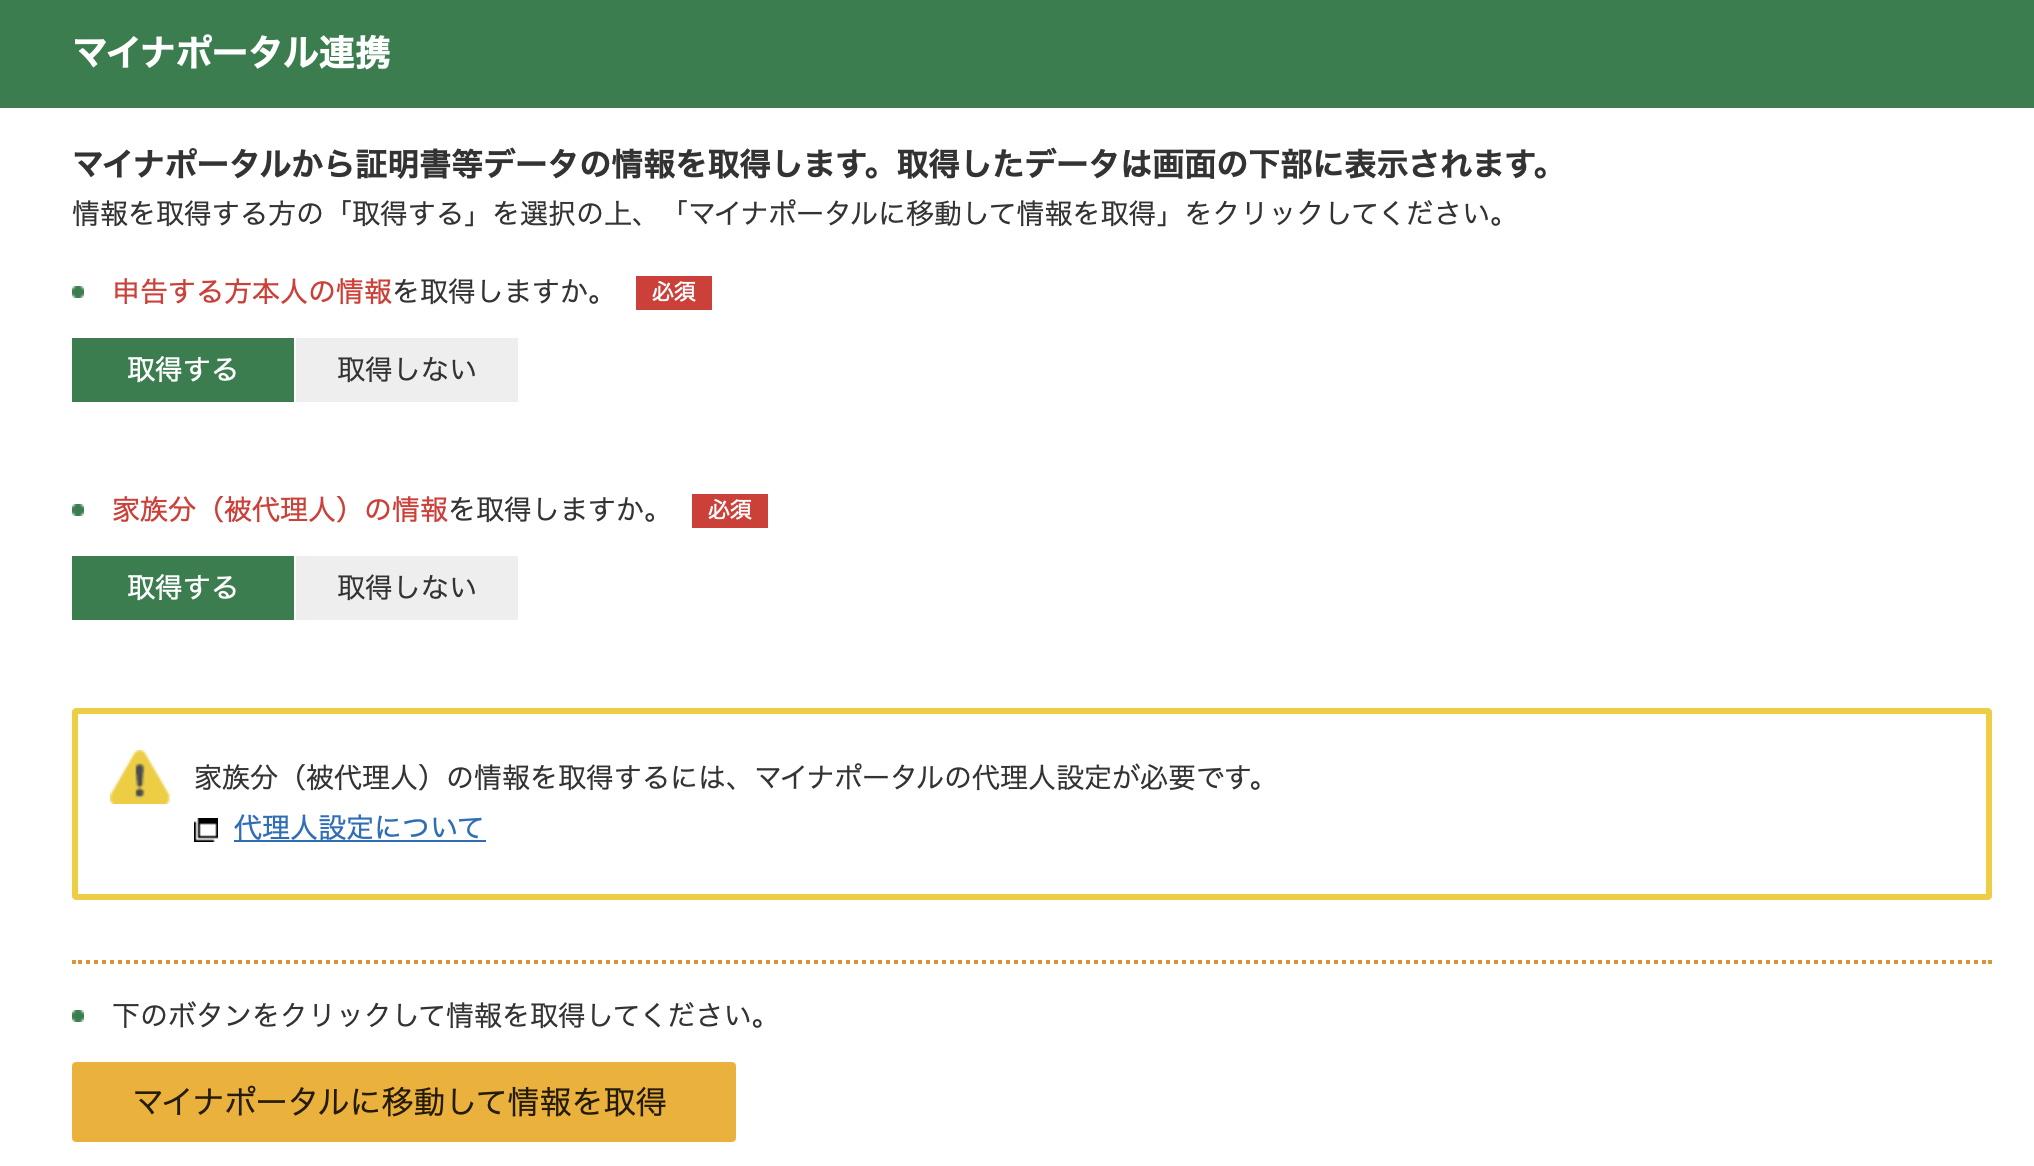This screenshot has width=2034, height=1166.
Task: Click the yellow warning triangle icon
Action: point(140,778)
